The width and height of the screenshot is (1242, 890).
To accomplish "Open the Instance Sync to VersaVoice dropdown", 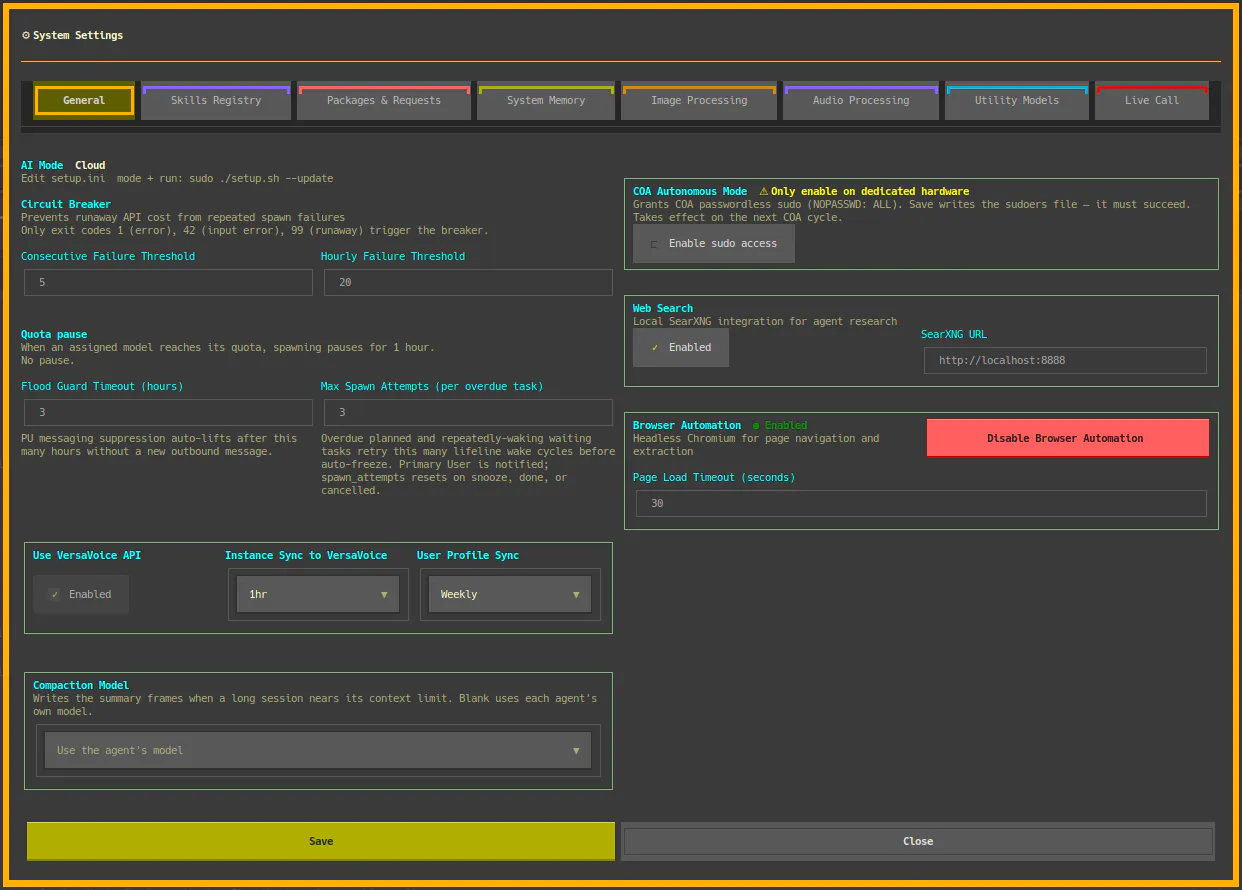I will (x=318, y=594).
